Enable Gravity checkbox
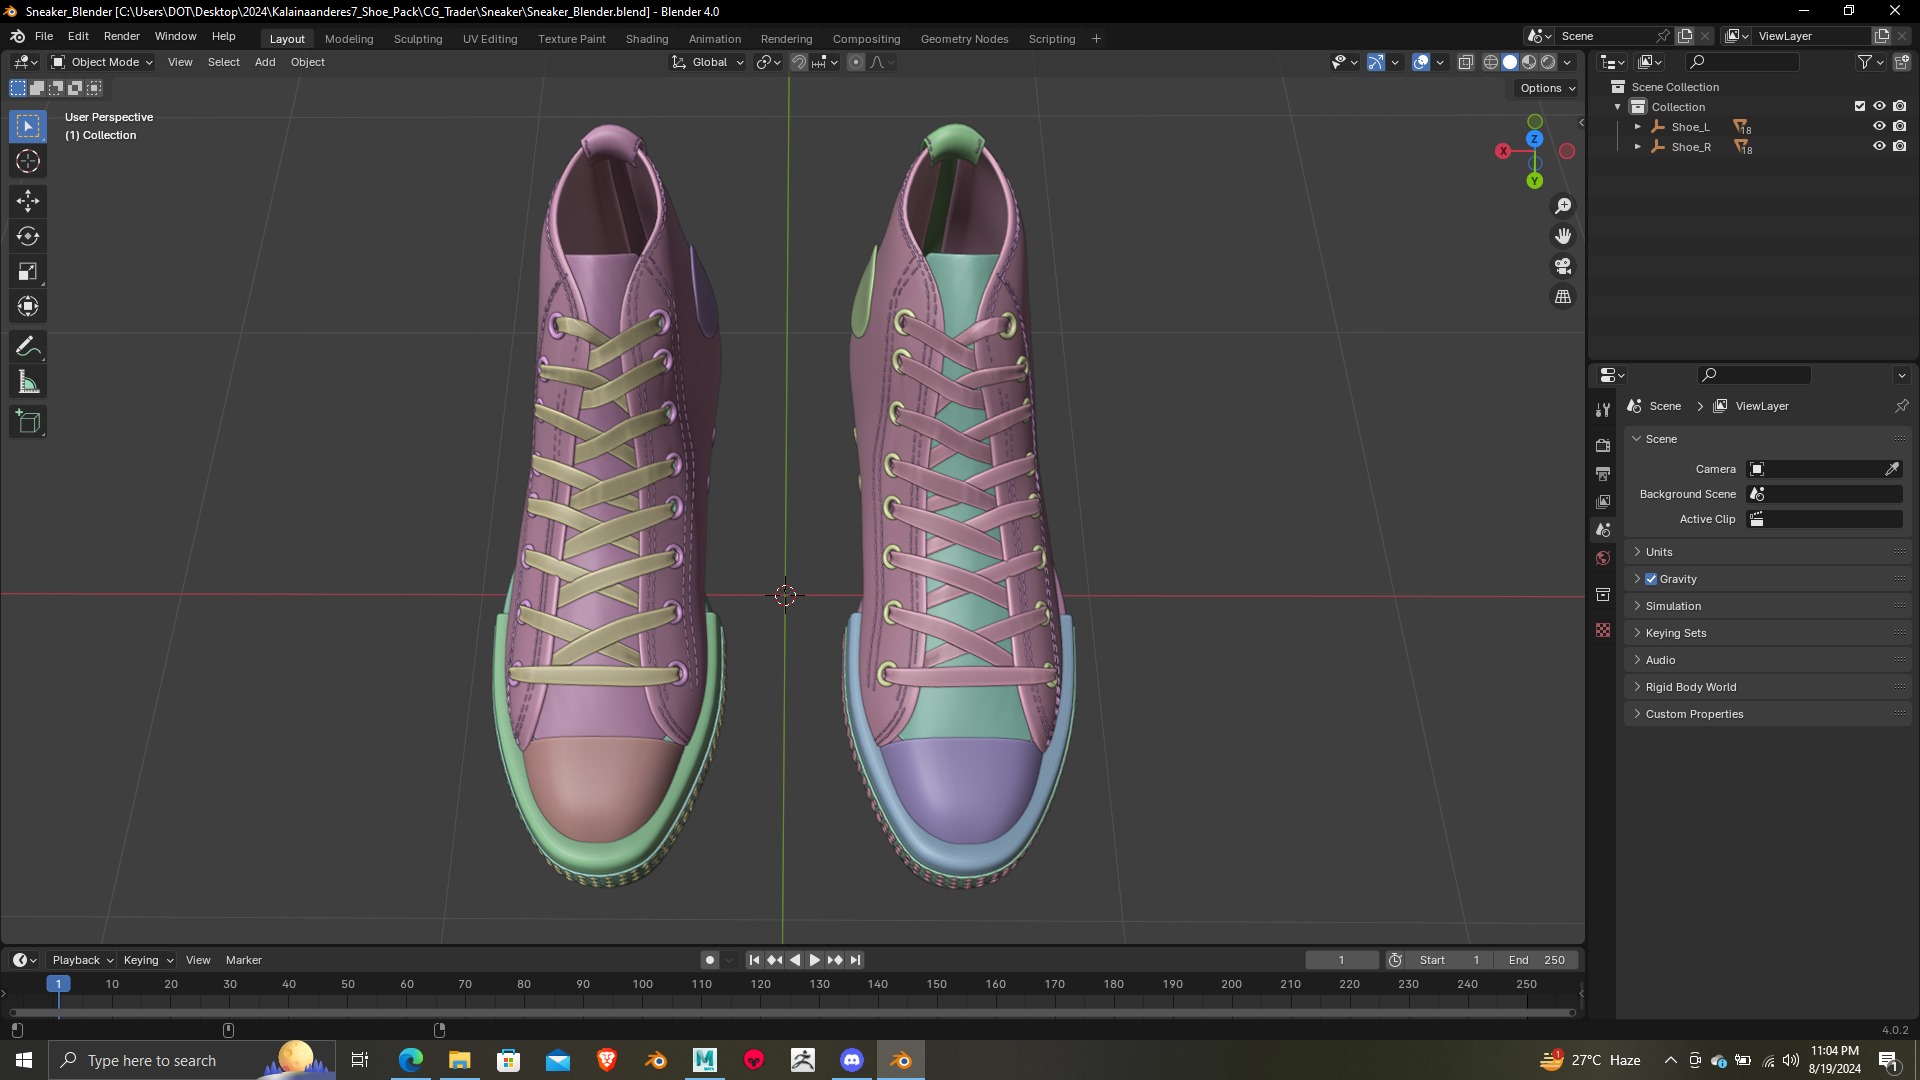This screenshot has height=1080, width=1920. pos(1651,579)
